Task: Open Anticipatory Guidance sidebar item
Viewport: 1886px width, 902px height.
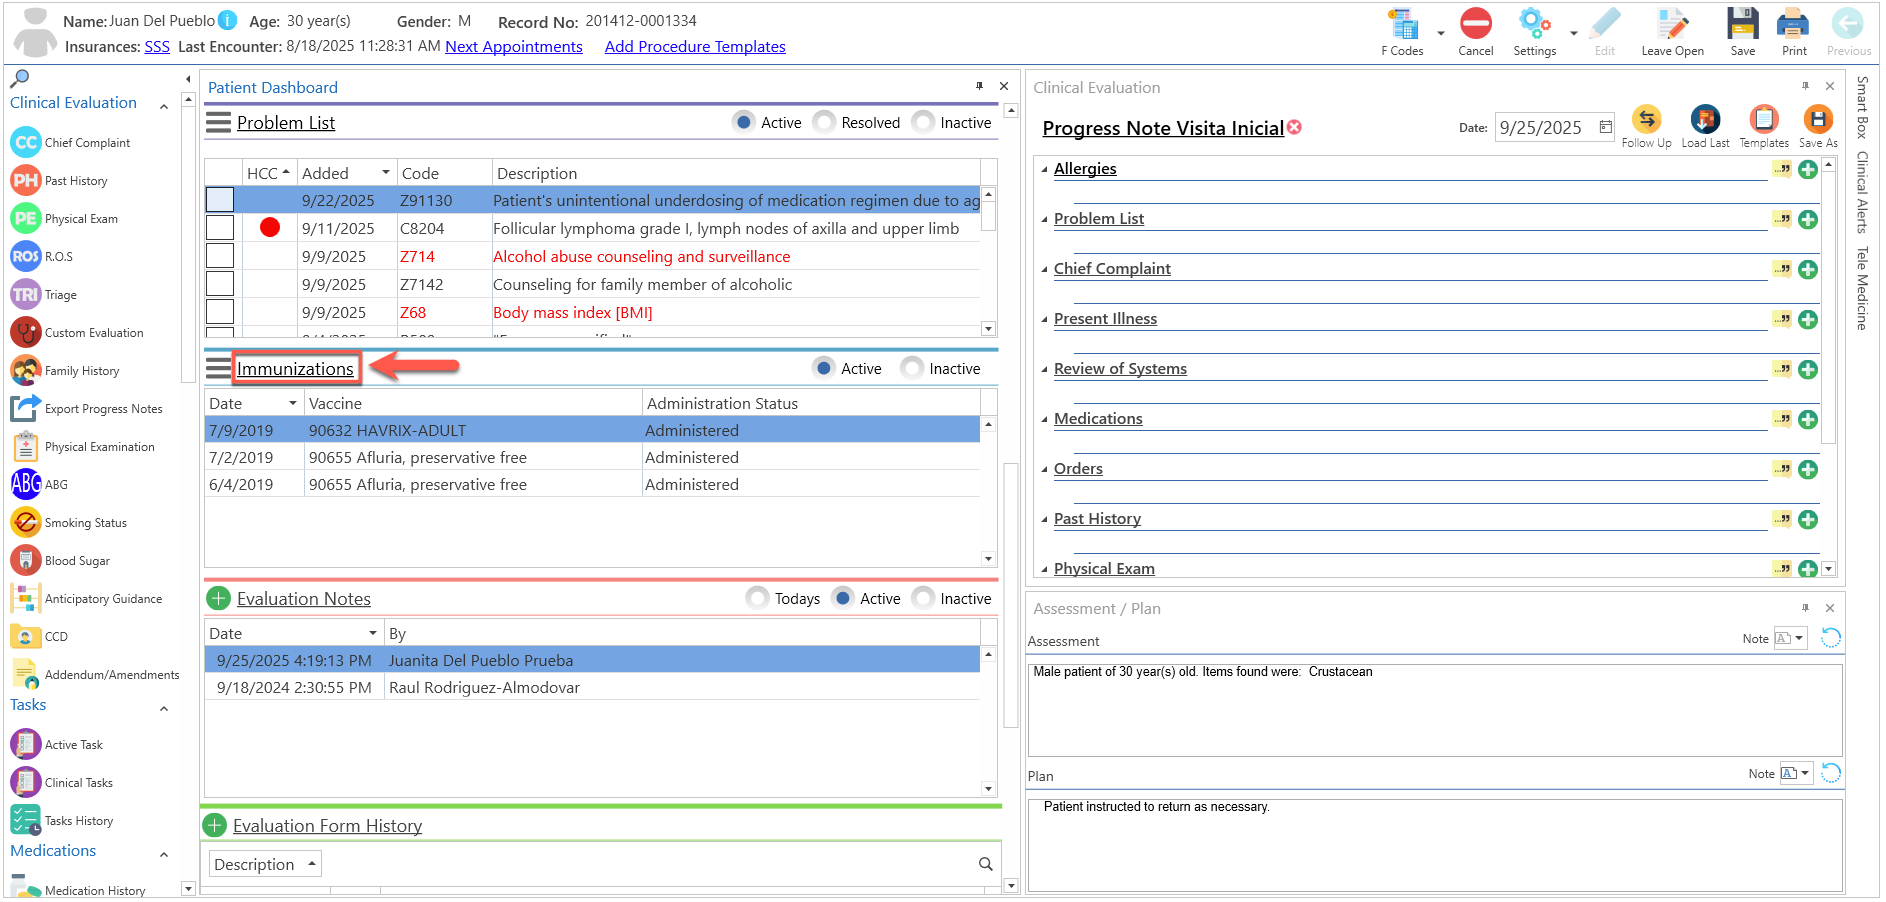Action: (87, 599)
